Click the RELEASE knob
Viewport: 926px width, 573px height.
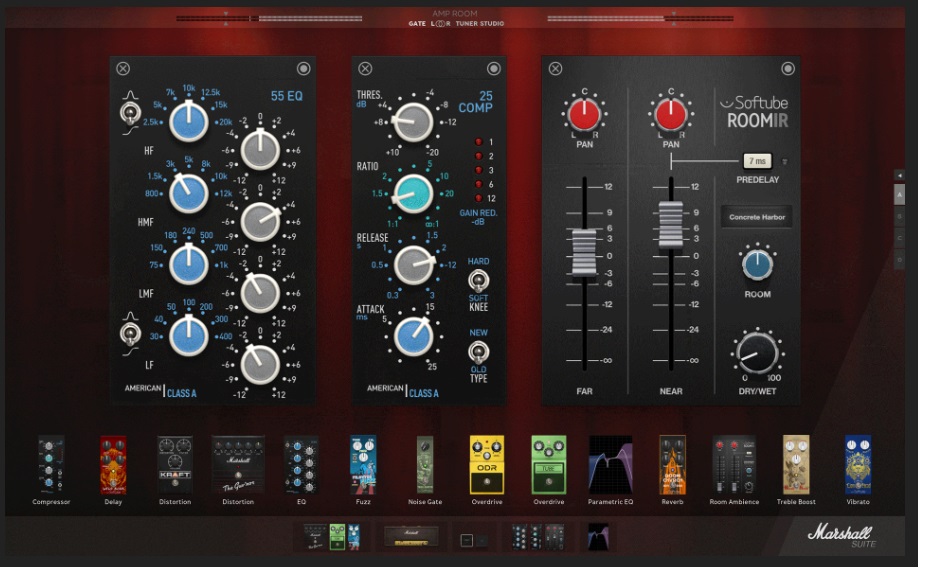point(413,265)
